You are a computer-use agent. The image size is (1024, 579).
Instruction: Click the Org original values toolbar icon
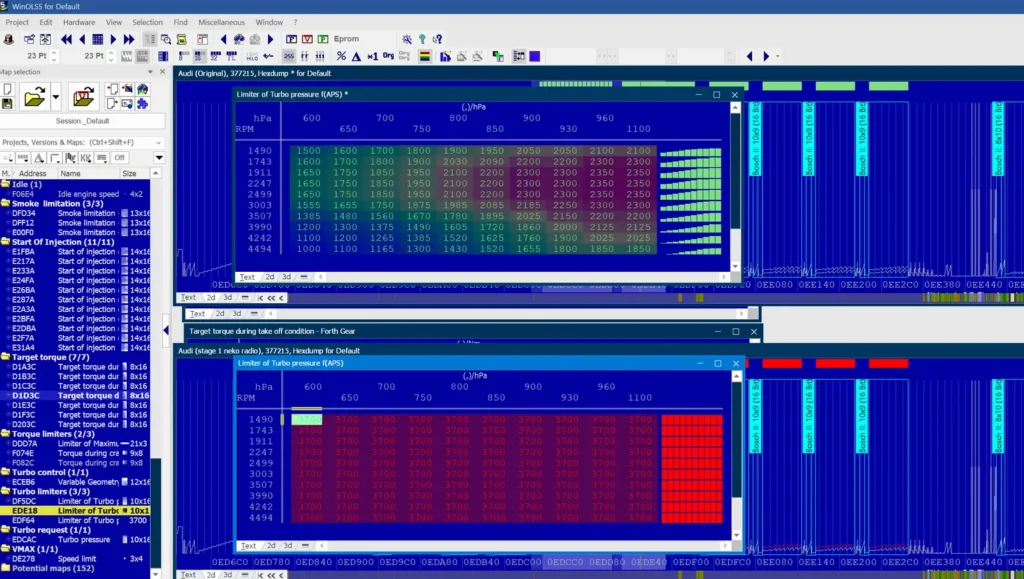coord(389,56)
